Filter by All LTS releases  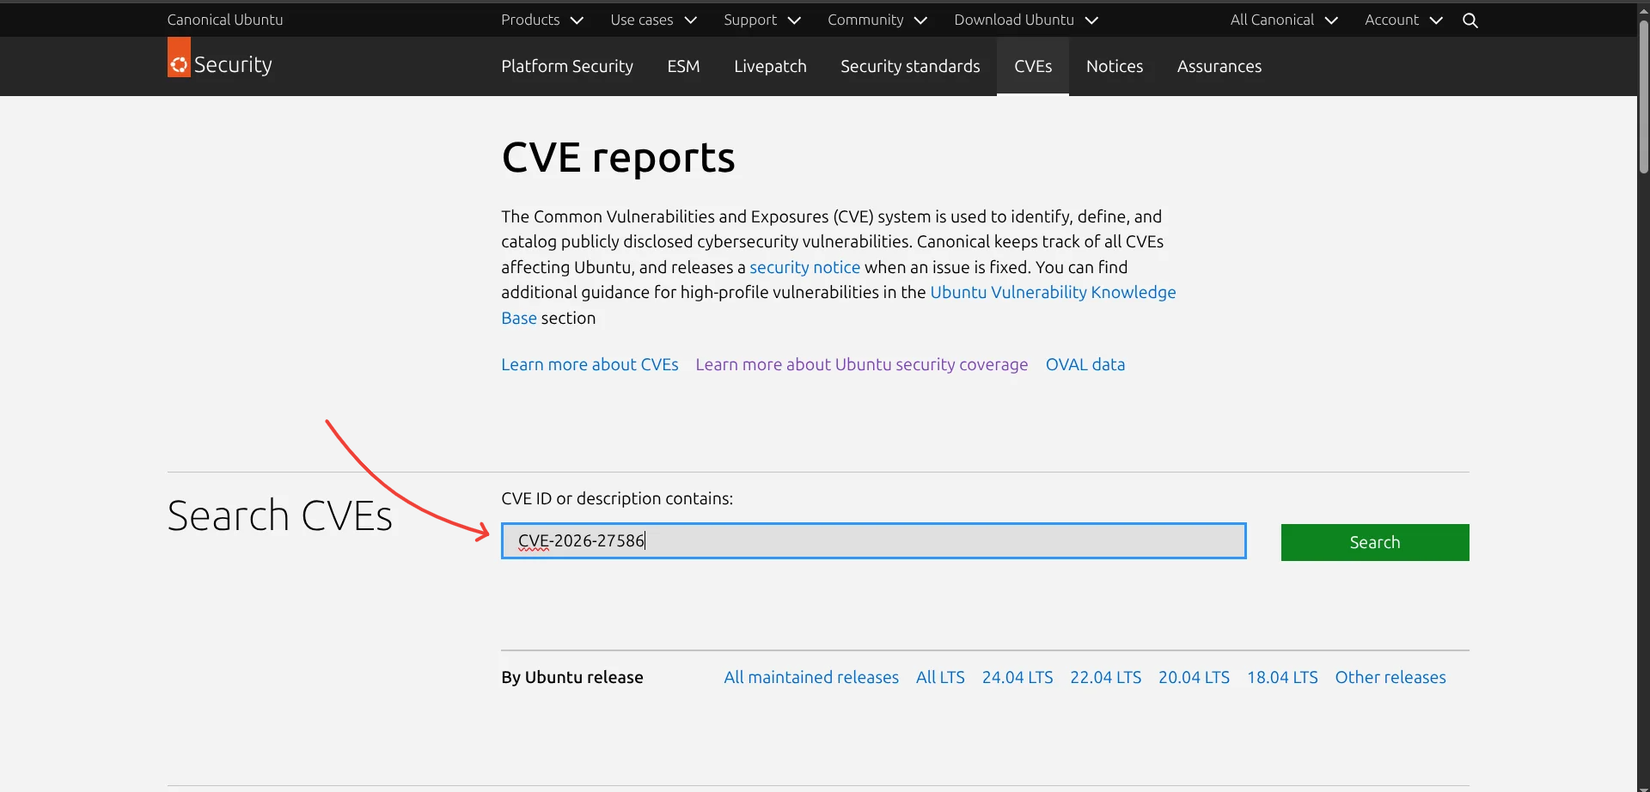[940, 677]
